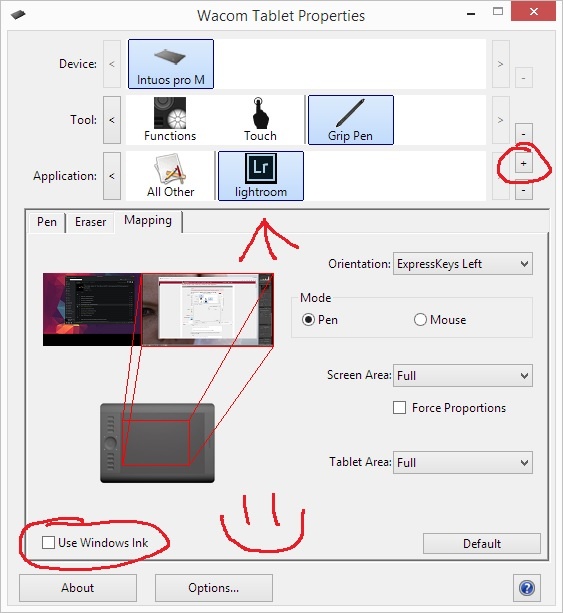Open the Options... dialog button
563x613 pixels.
point(213,588)
